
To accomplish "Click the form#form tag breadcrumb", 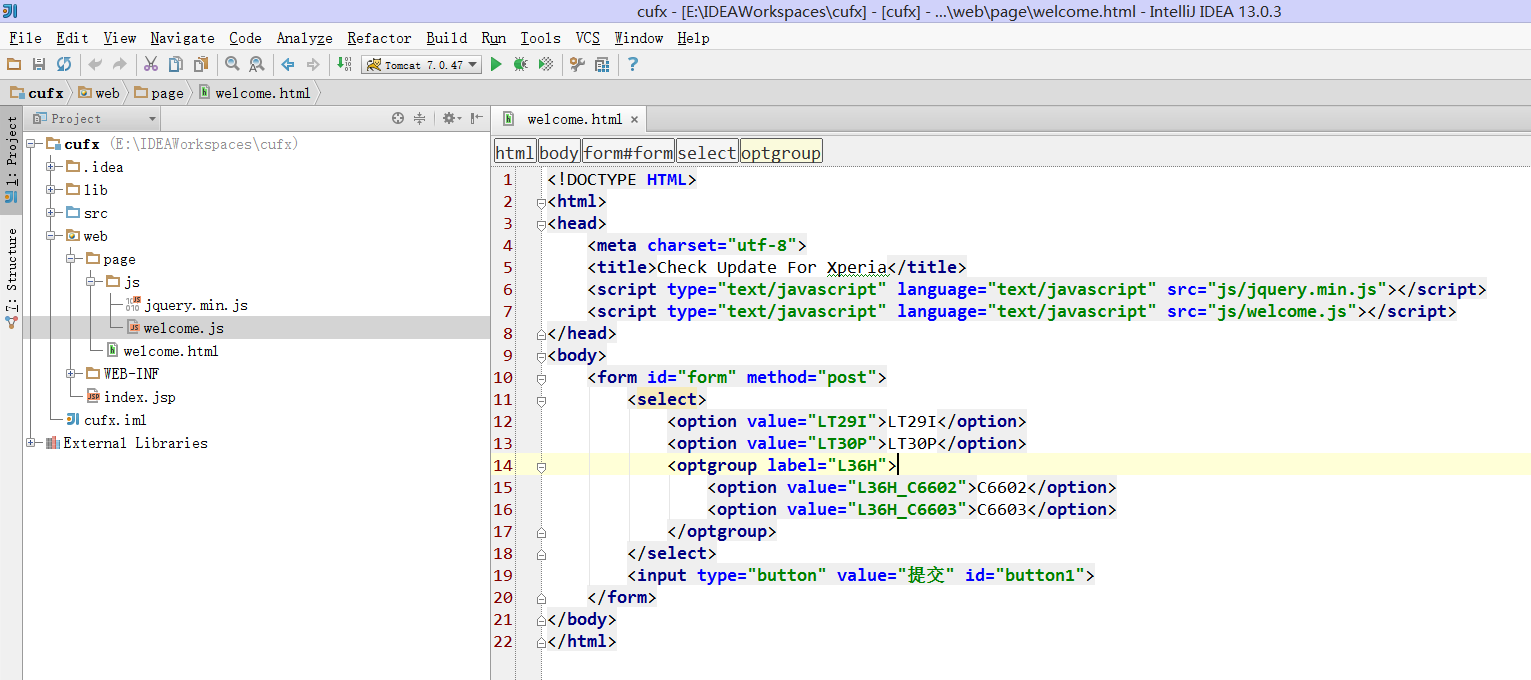I will pos(628,152).
